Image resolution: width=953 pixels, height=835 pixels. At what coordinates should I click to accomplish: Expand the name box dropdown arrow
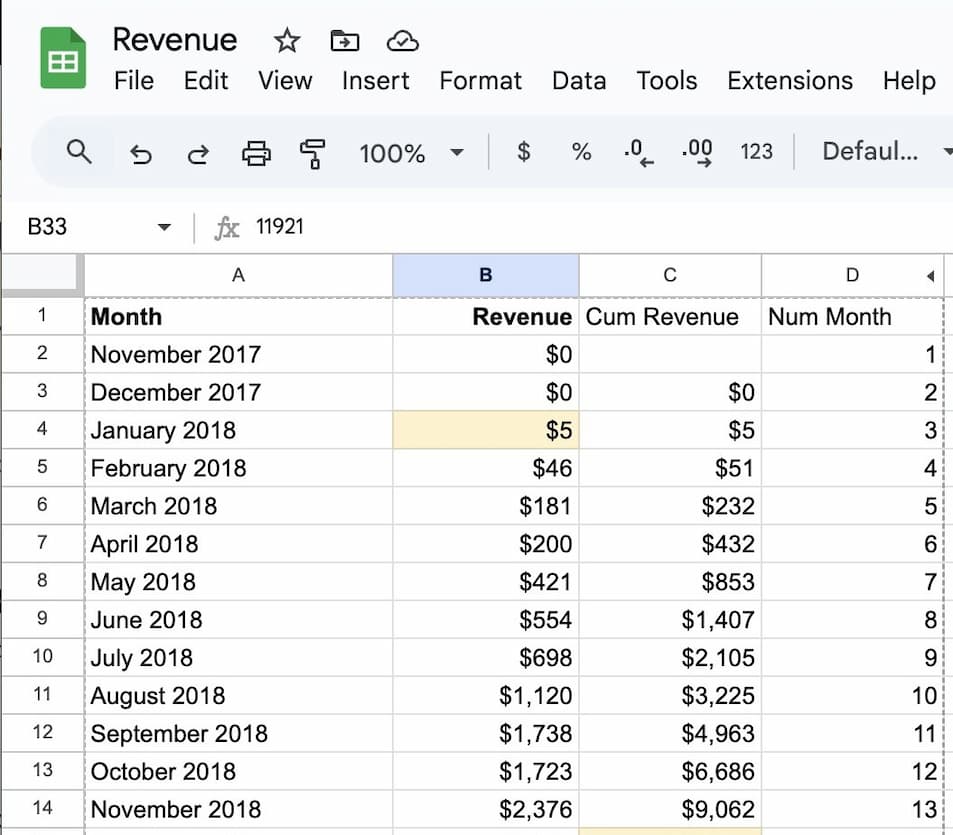click(165, 227)
